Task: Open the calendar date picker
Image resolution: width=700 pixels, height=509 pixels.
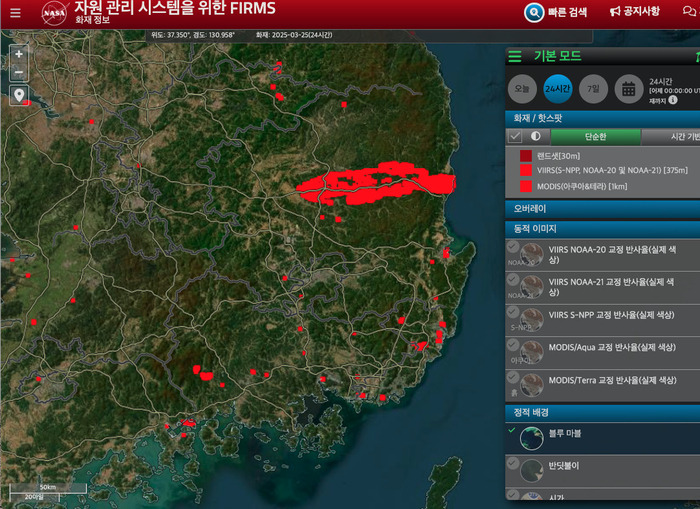Action: (x=629, y=89)
